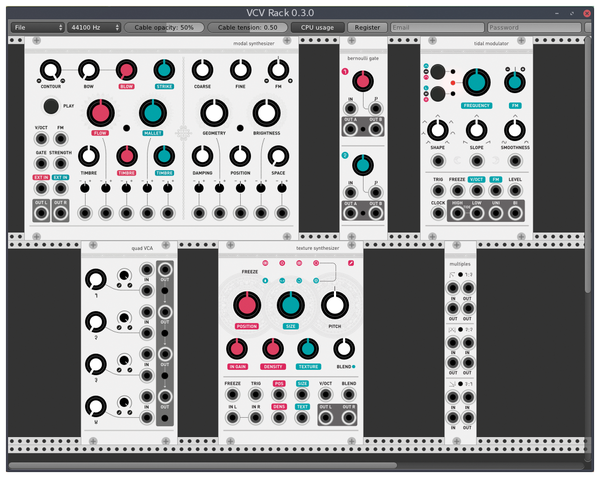Adjust the Cable tension slider
The height and width of the screenshot is (478, 600).
[x=248, y=28]
